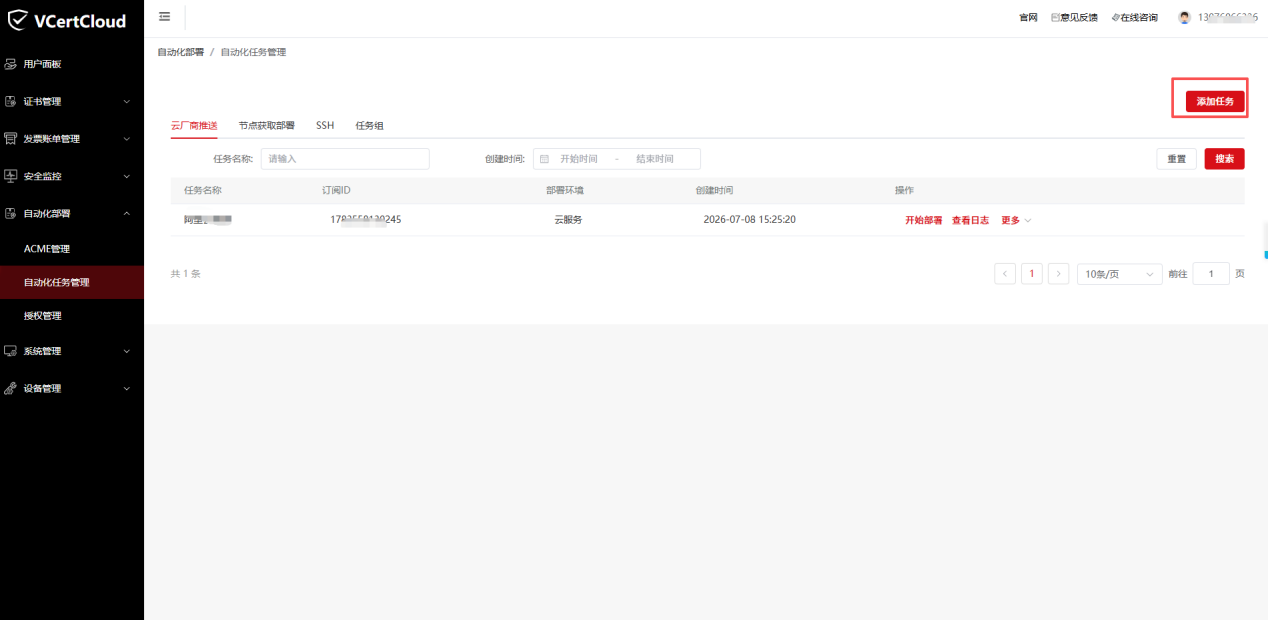Click the 证书管理 sidebar icon
Image resolution: width=1268 pixels, height=620 pixels.
point(11,101)
